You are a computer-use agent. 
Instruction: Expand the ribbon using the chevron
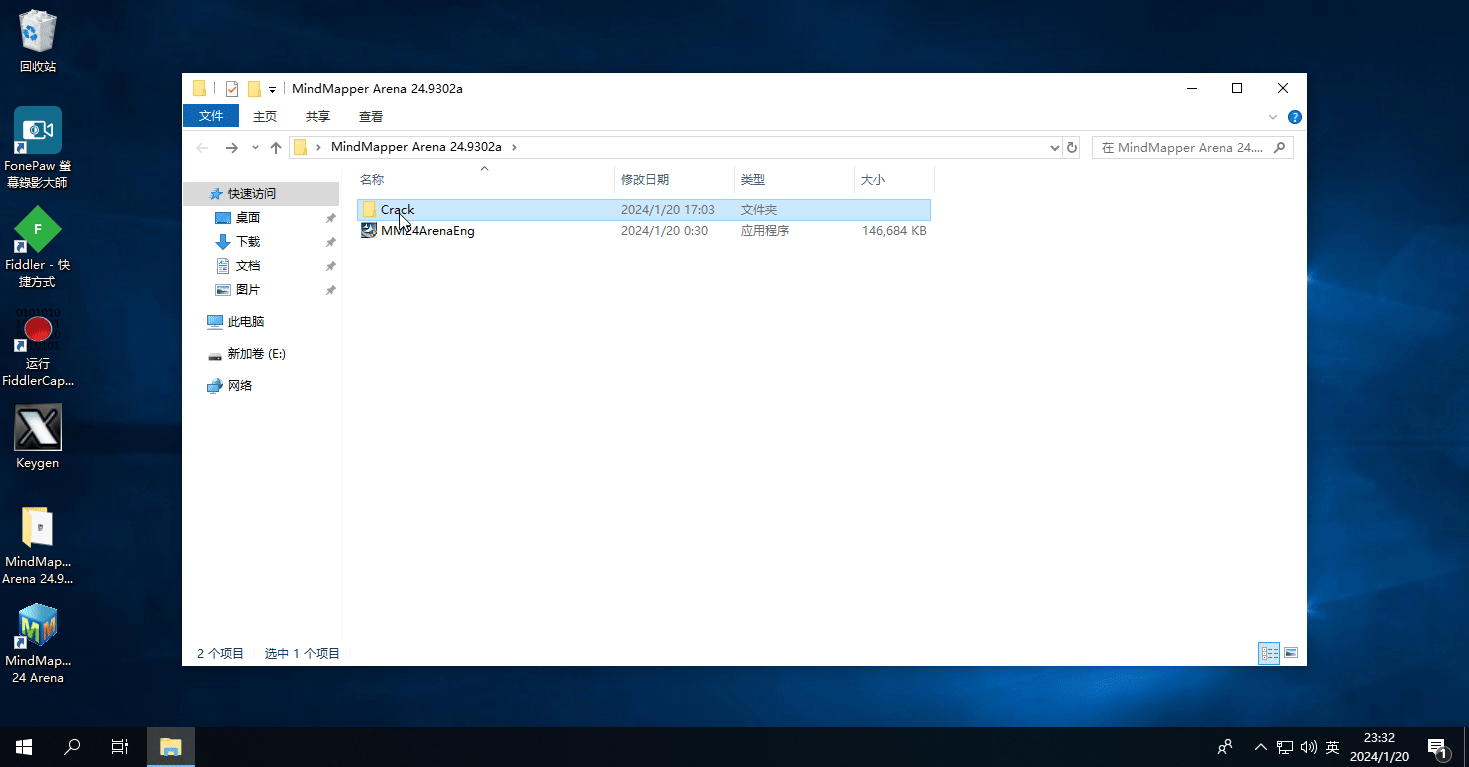1273,117
